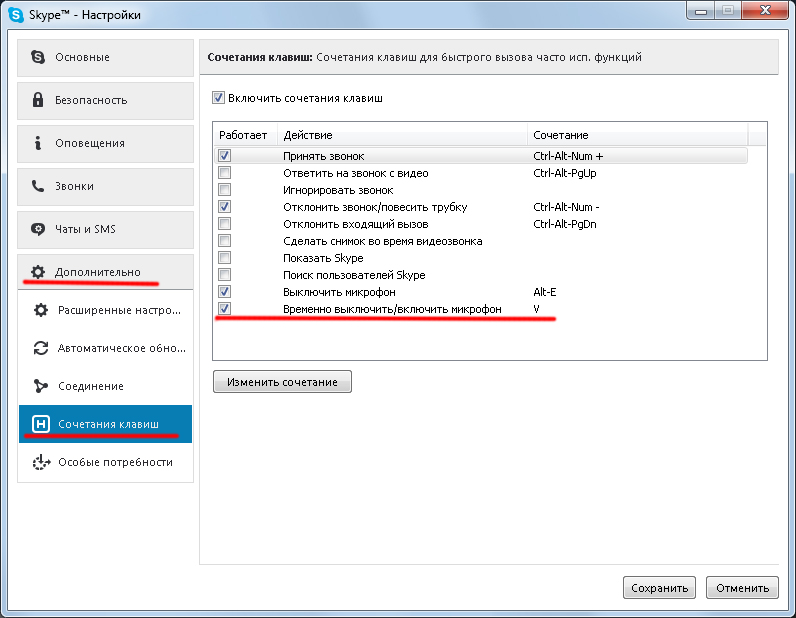Viewport: 796px width, 618px height.
Task: Enable Отклонить входящий вызов checkbox
Action: (224, 223)
